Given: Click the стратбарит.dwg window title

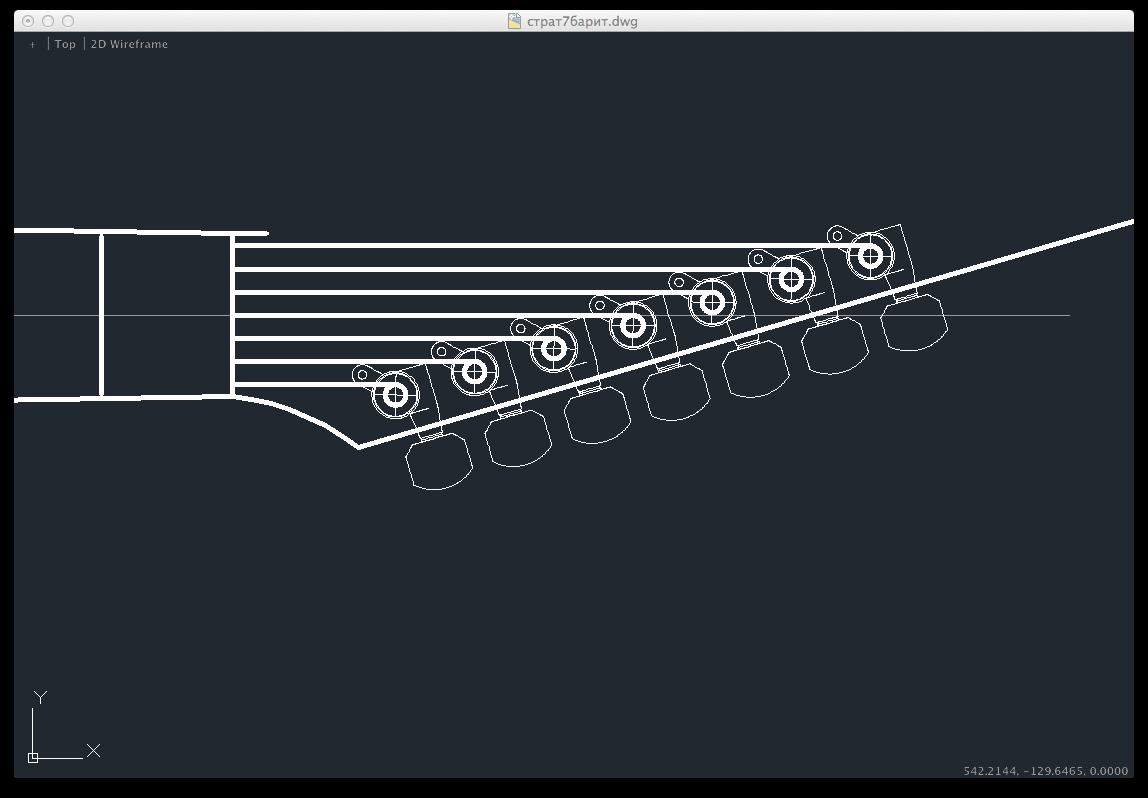Looking at the screenshot, I should tap(582, 21).
